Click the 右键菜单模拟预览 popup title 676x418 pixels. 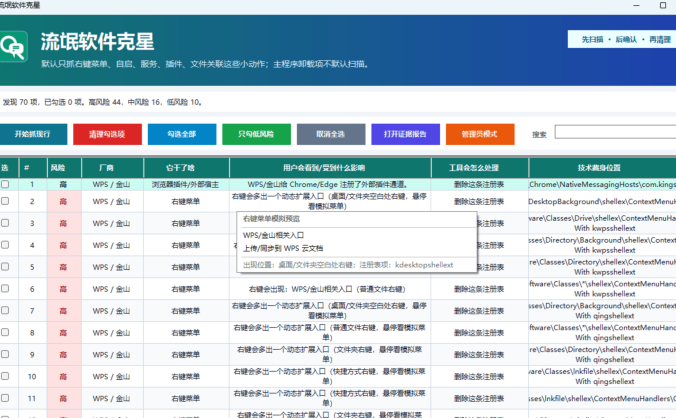[x=271, y=218]
